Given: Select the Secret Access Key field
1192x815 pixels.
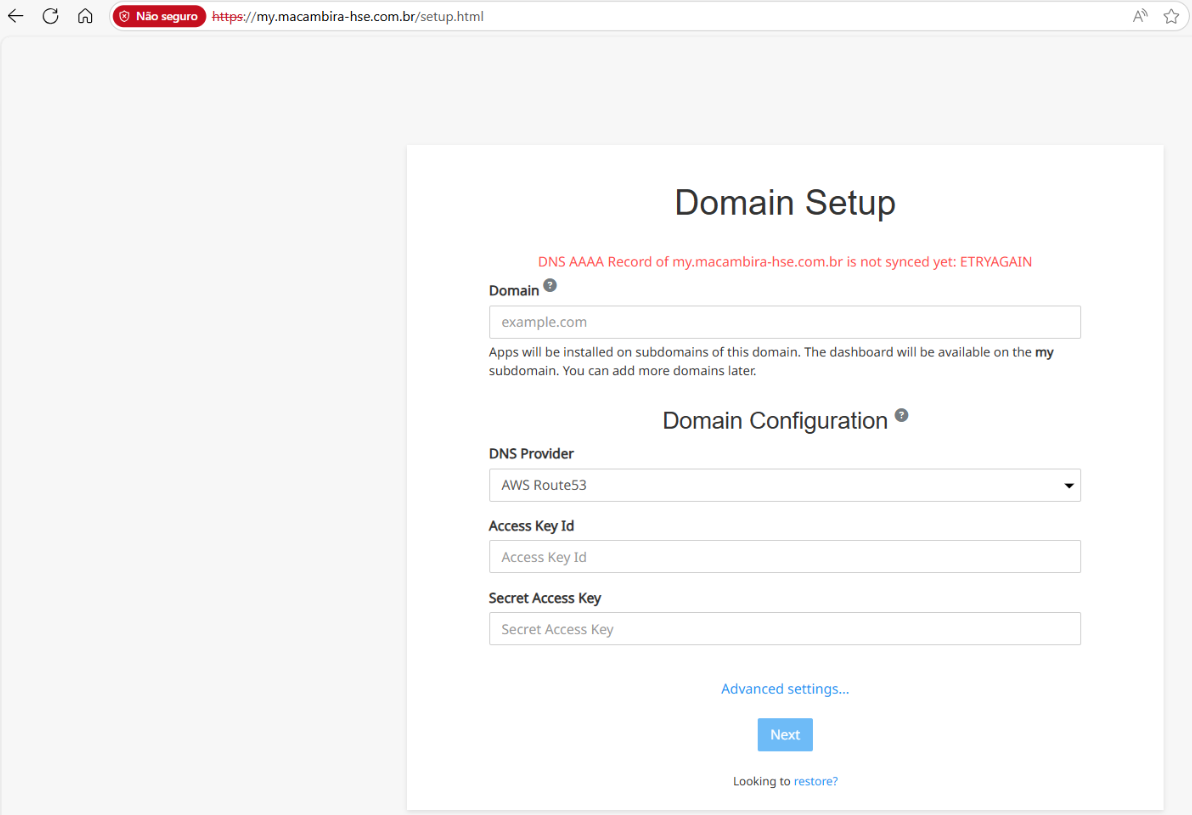Looking at the screenshot, I should pyautogui.click(x=785, y=629).
